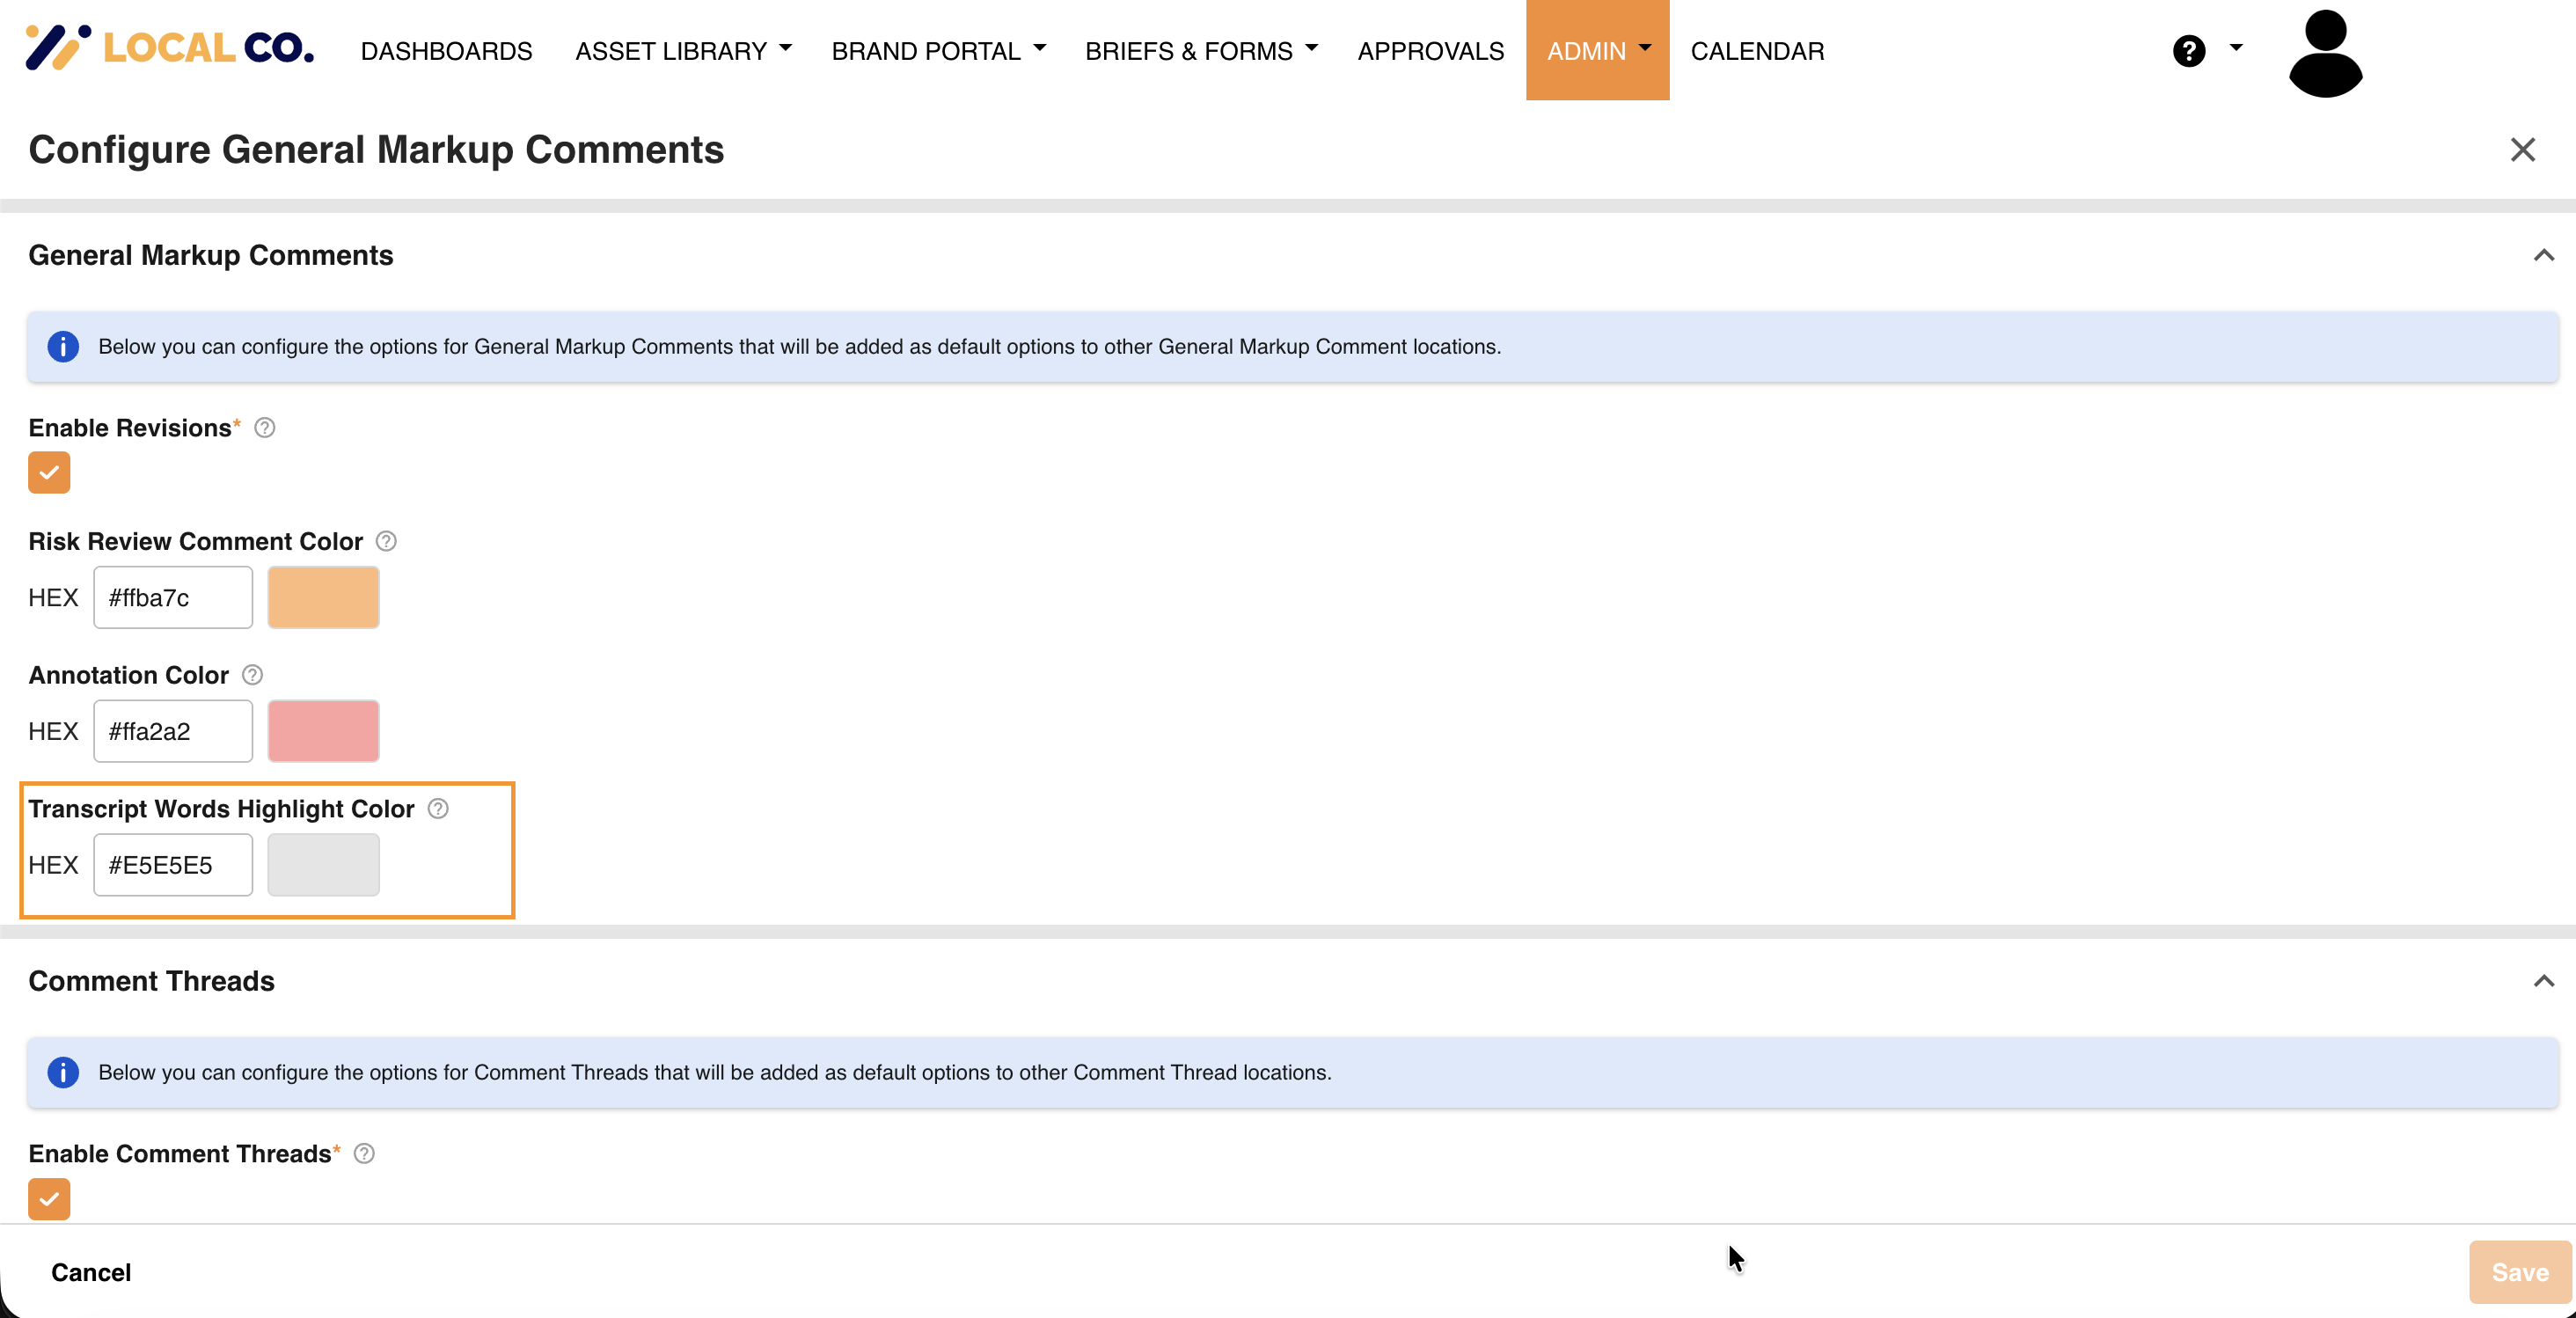Open the Annotation Color pink swatch
Image resolution: width=2576 pixels, height=1318 pixels.
click(323, 731)
